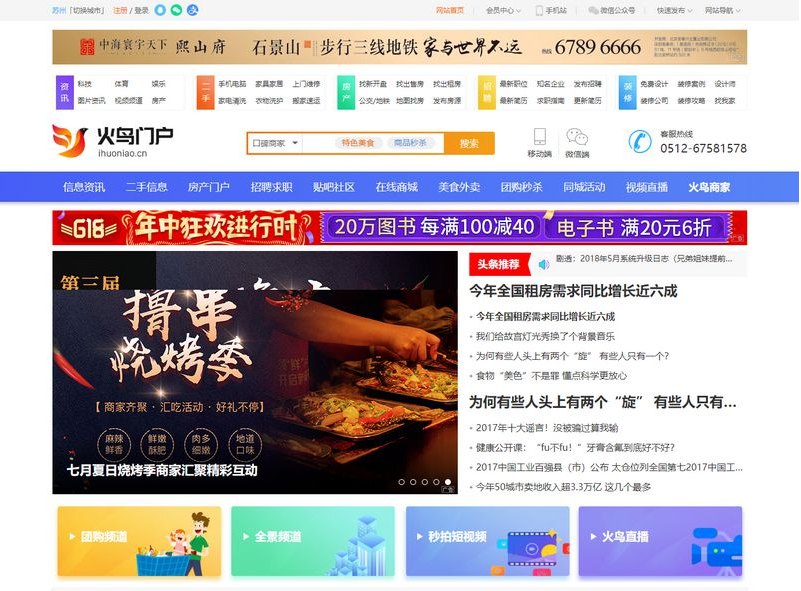Click into the search input field
Viewport: 801px width, 591px height.
click(x=372, y=143)
